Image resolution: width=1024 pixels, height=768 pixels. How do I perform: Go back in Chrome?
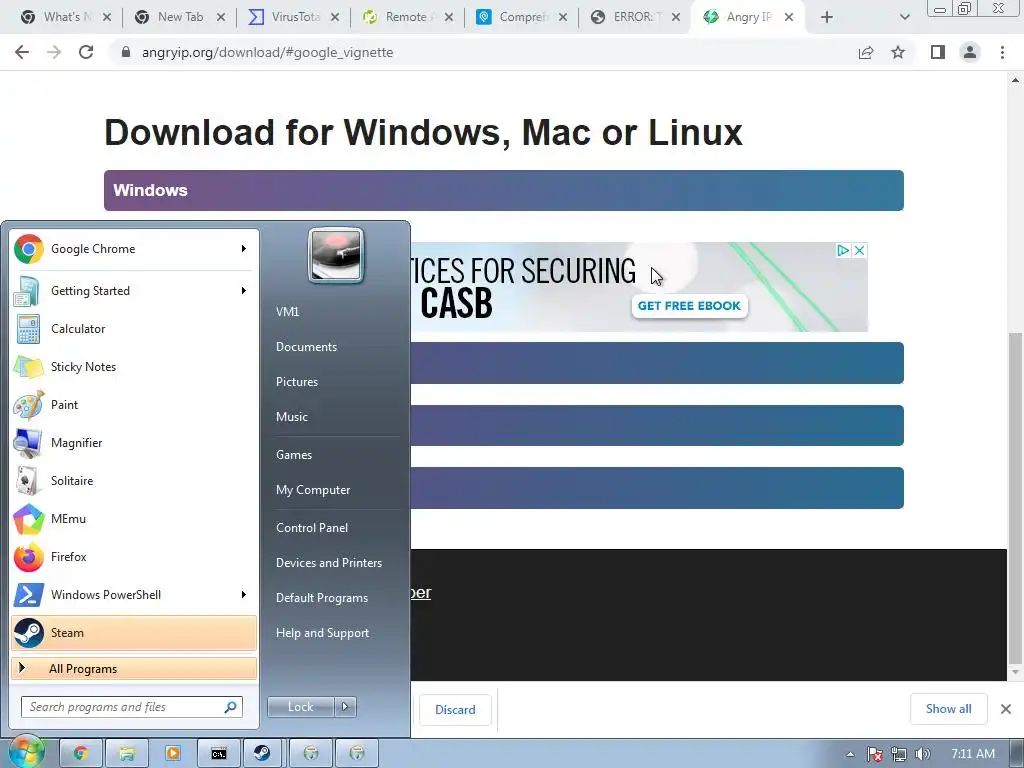tap(22, 52)
